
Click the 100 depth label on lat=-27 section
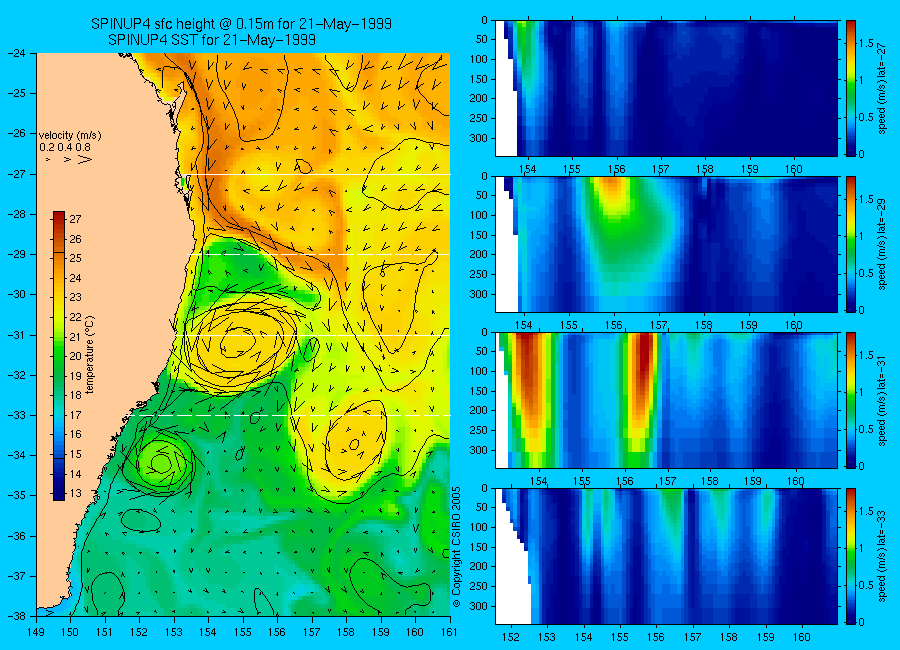(x=479, y=59)
